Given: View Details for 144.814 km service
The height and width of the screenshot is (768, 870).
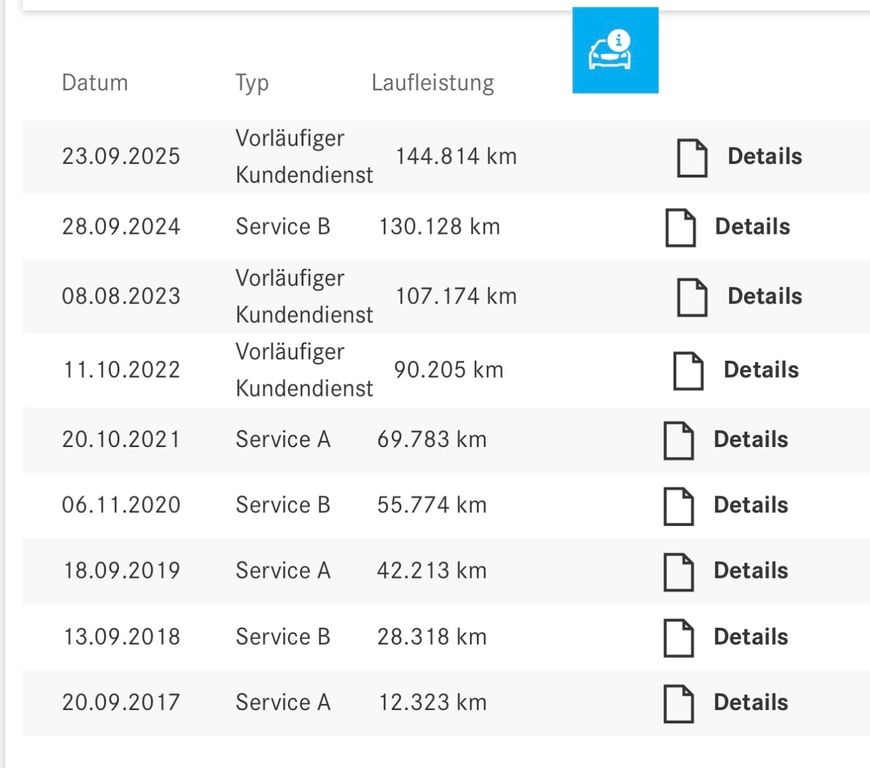Looking at the screenshot, I should tap(765, 157).
